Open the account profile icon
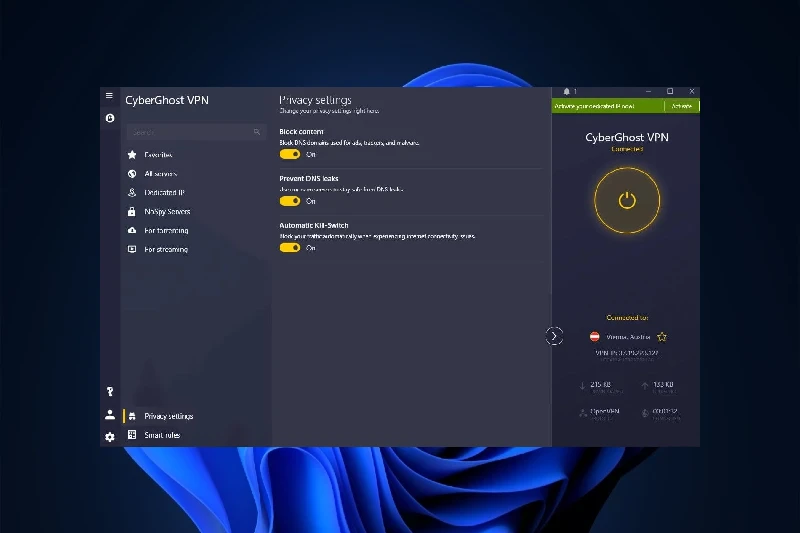Screen dimensions: 800x533 pos(110,415)
